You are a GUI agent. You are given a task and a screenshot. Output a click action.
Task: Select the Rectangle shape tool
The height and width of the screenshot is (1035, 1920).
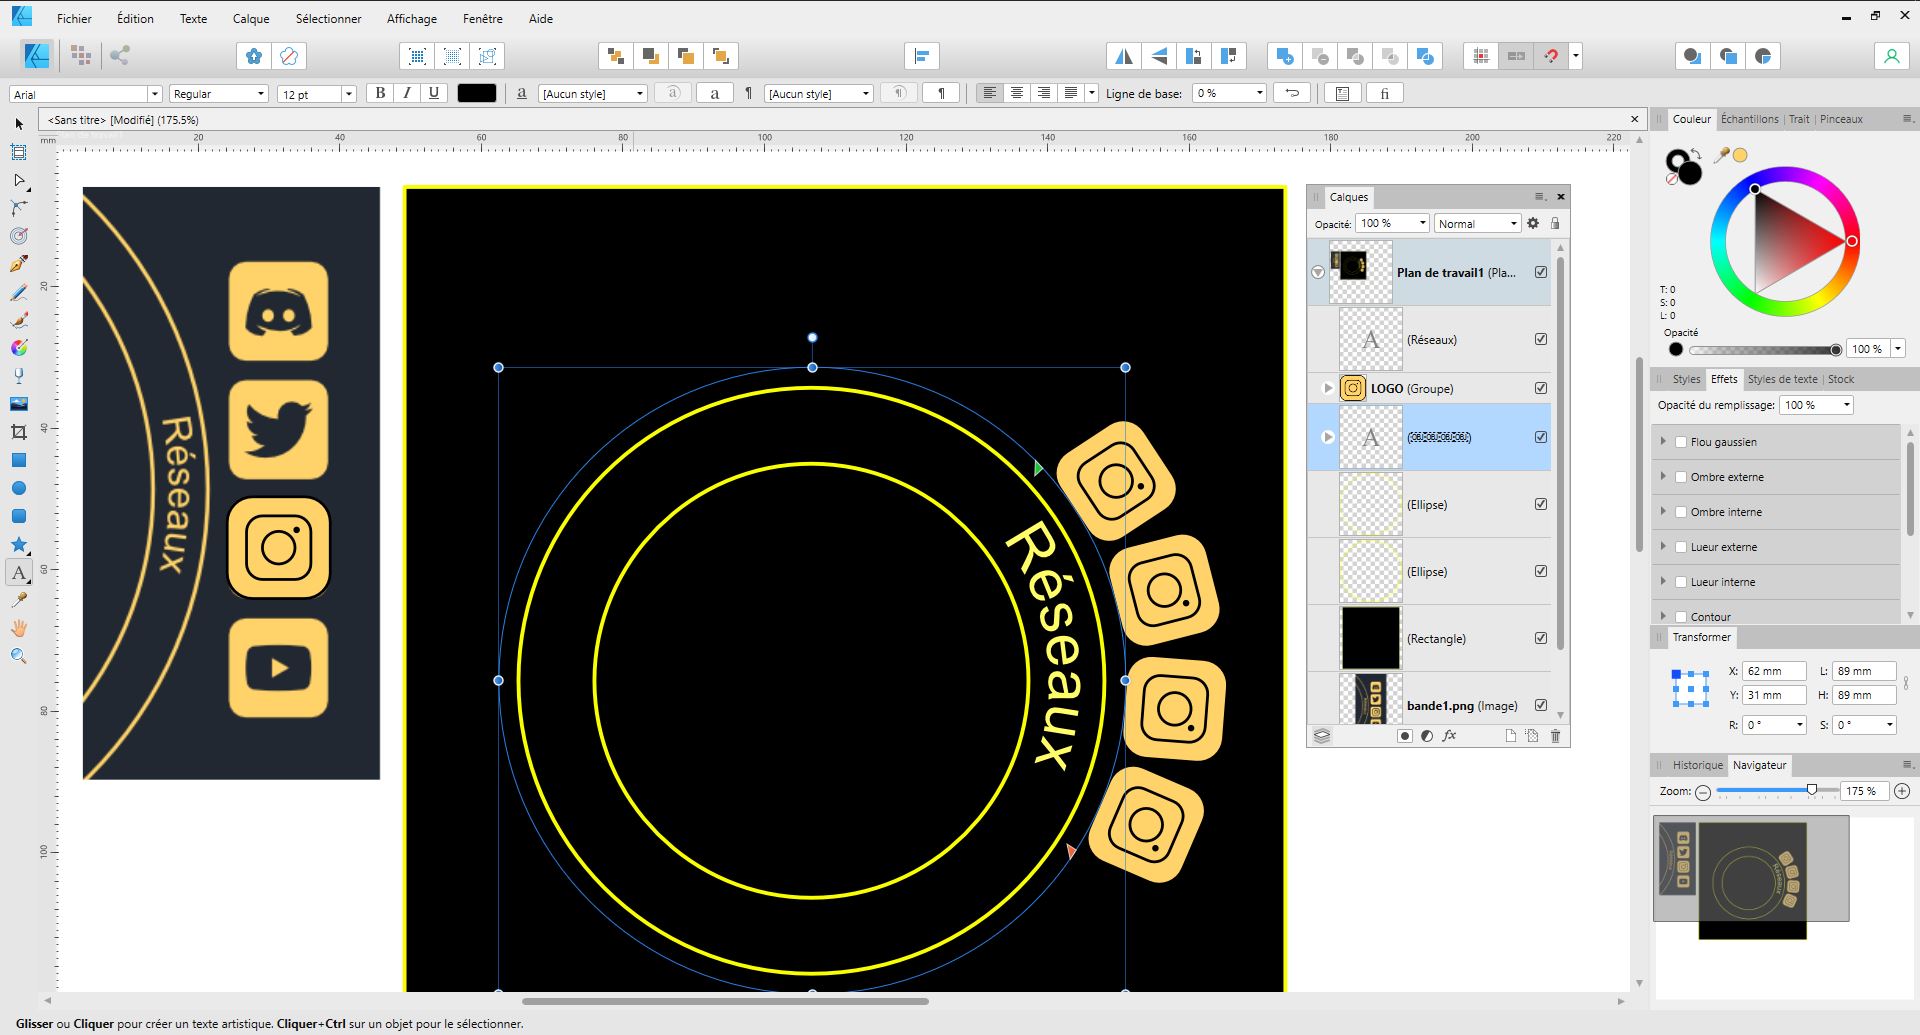coord(19,460)
